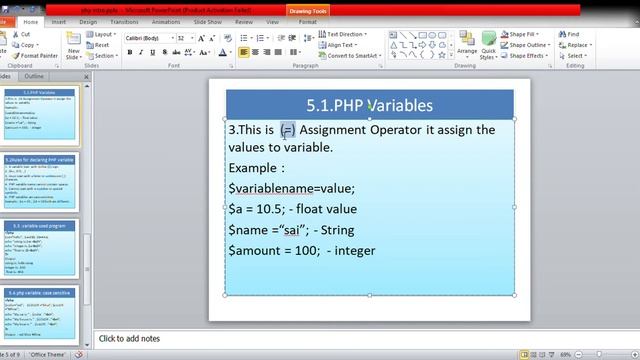Open the Convert to SmartArt dropdown

[x=350, y=56]
